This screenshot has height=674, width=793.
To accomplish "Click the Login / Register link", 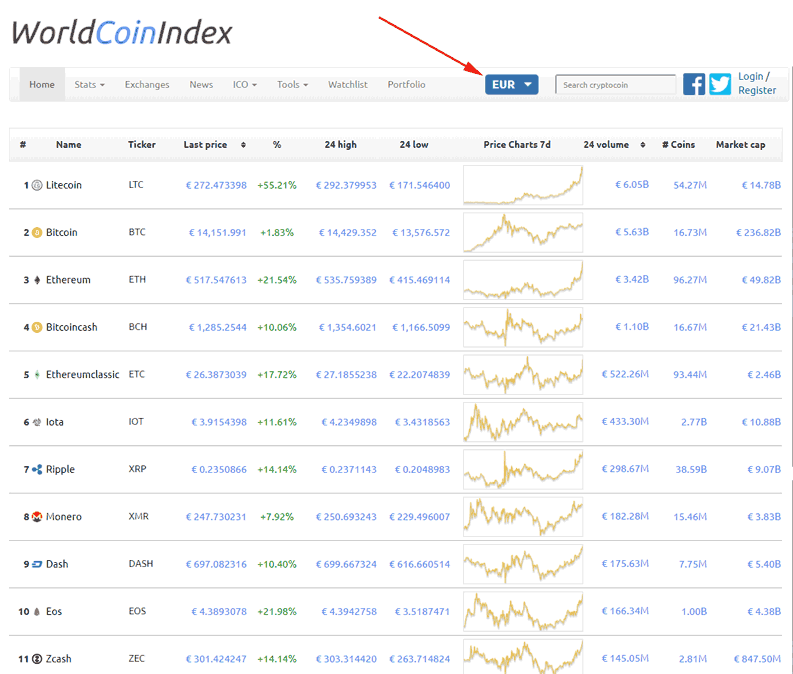I will (x=757, y=83).
